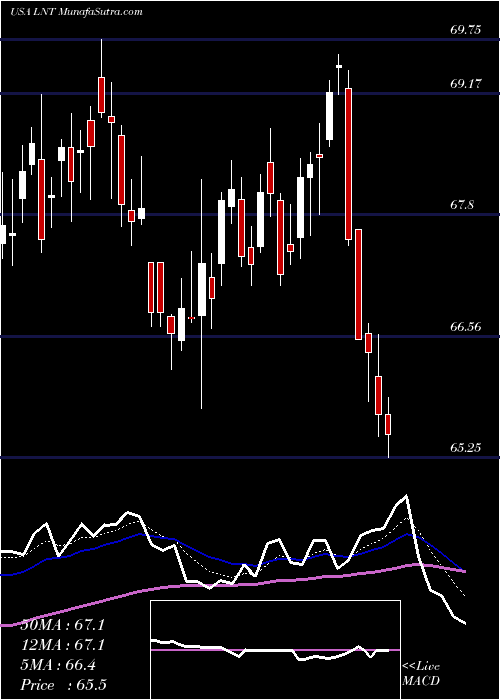
Task: Select the 69.75 price level label
Action: coord(466,30)
